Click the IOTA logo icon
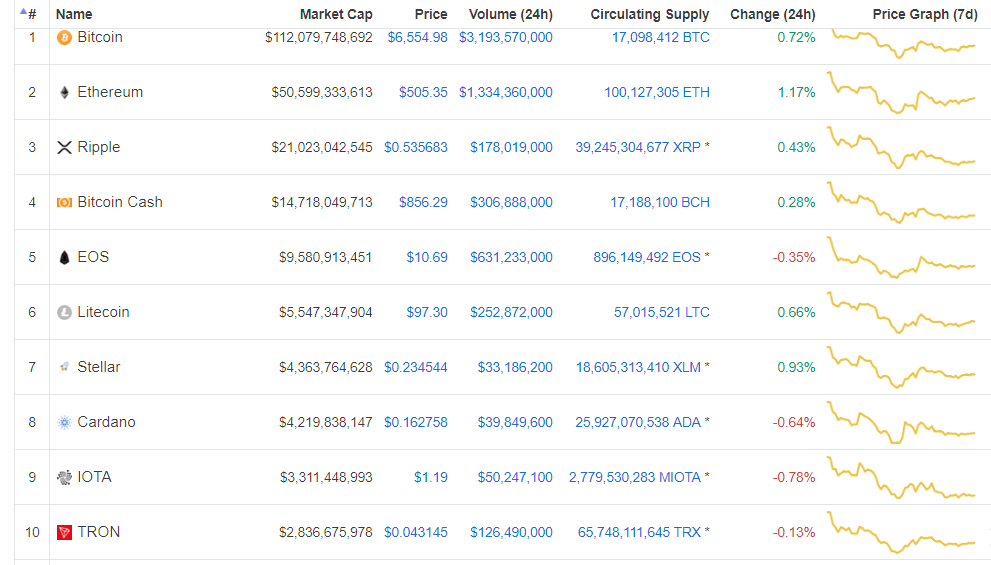This screenshot has width=991, height=565. pos(64,477)
